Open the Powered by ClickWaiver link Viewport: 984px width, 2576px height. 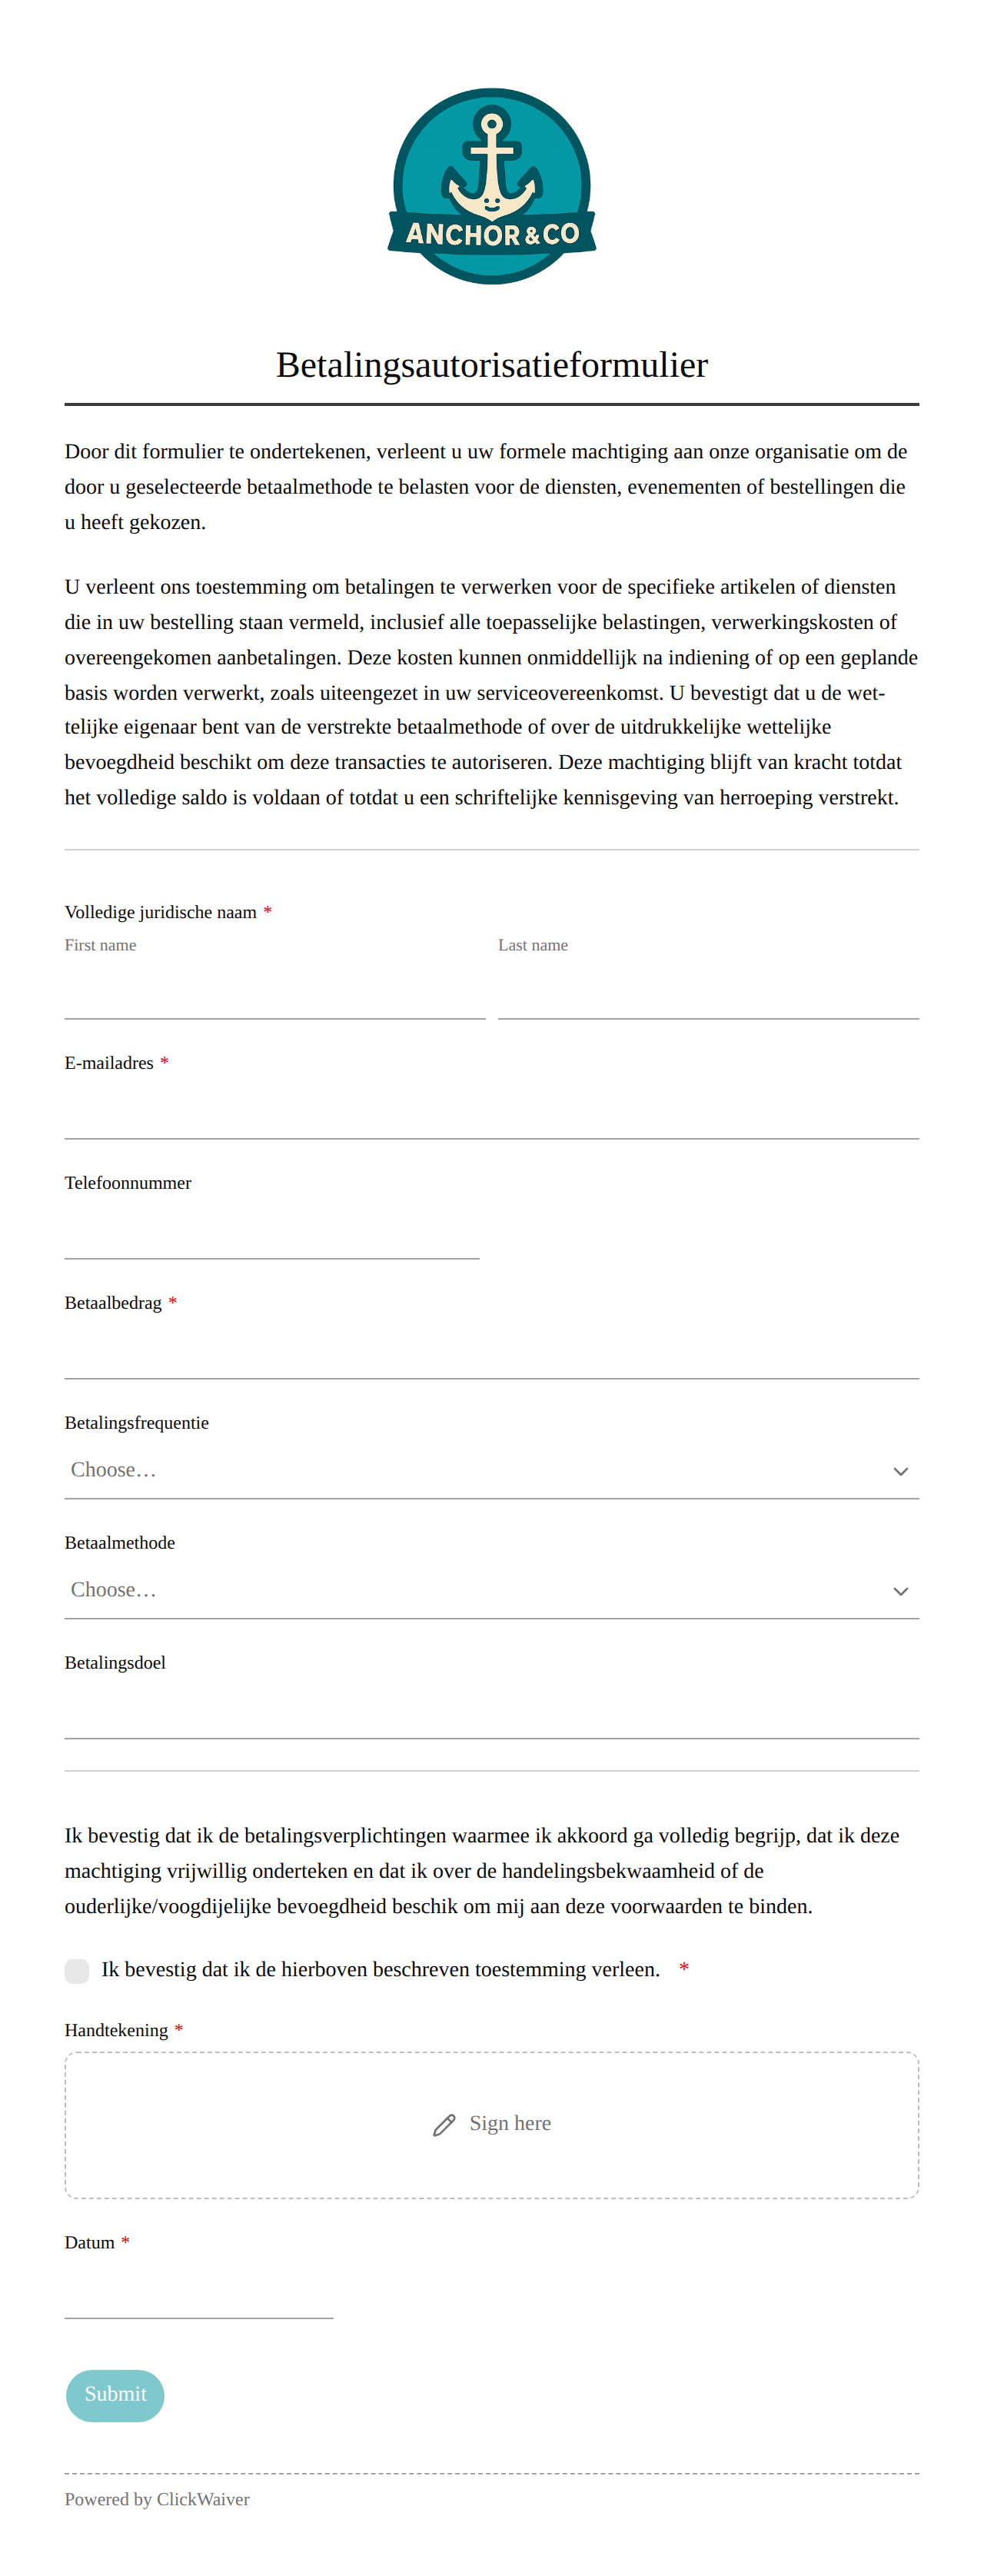157,2499
